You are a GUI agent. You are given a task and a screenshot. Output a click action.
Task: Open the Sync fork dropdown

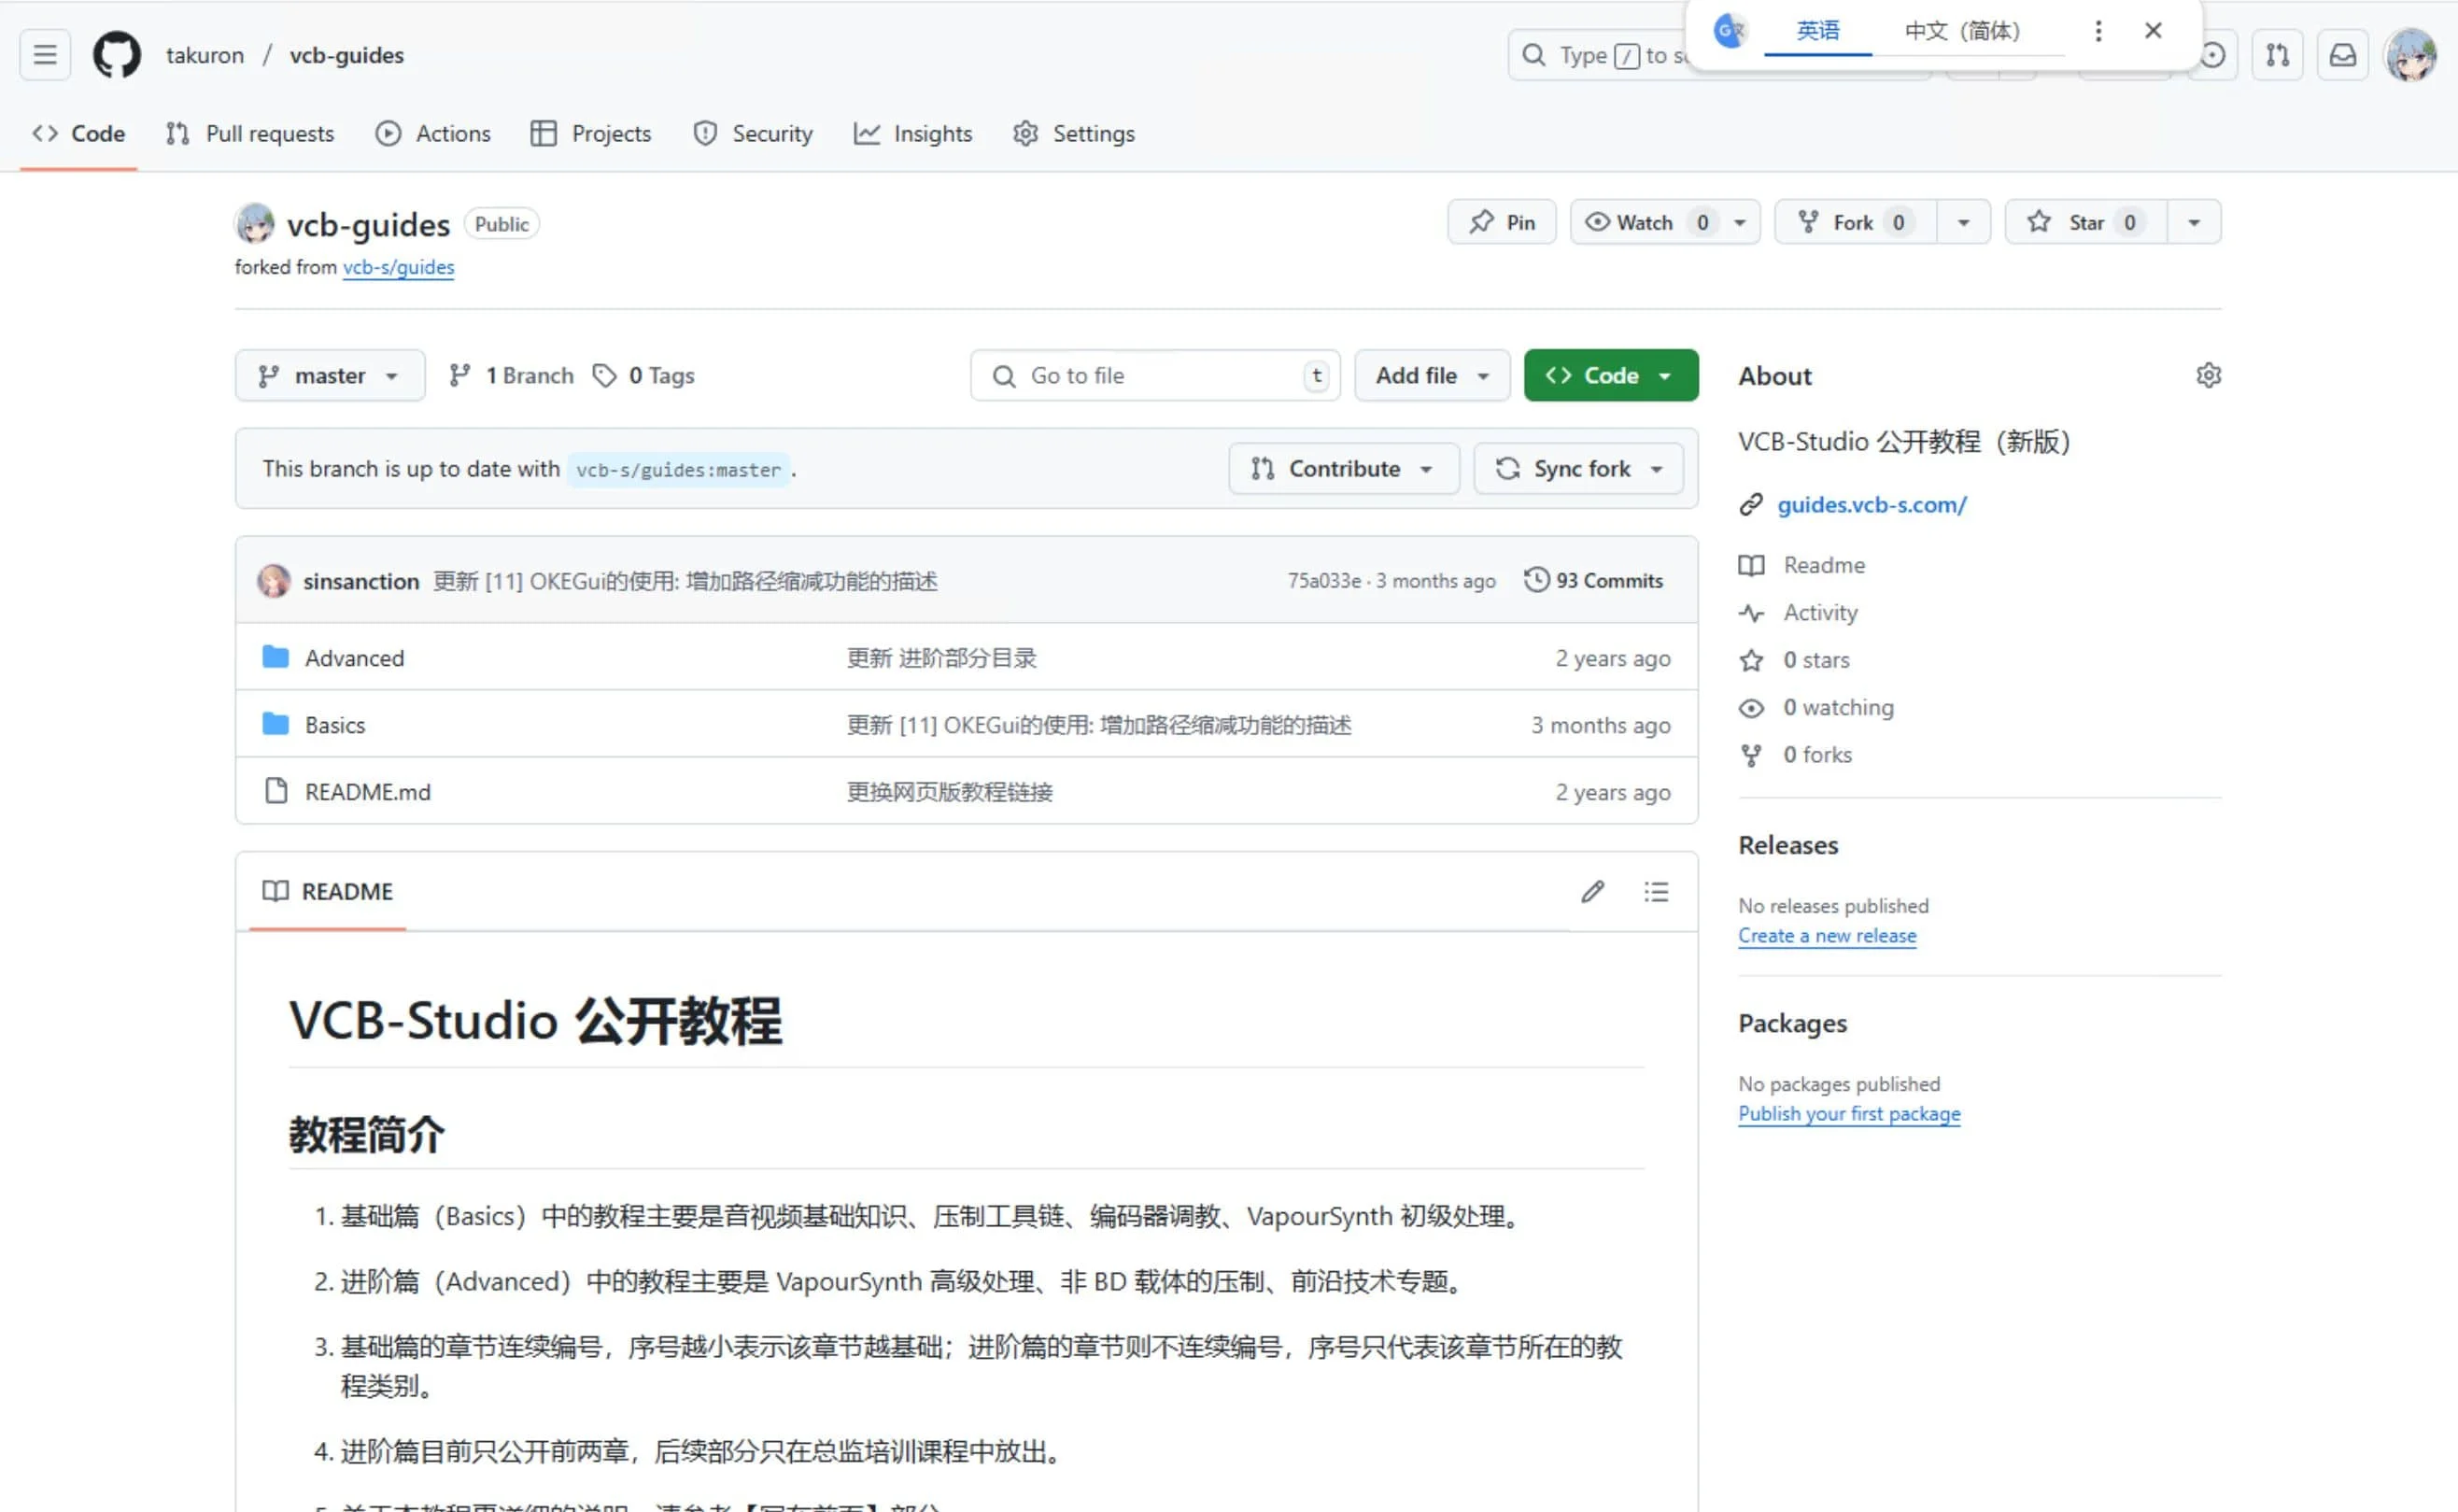(1578, 469)
